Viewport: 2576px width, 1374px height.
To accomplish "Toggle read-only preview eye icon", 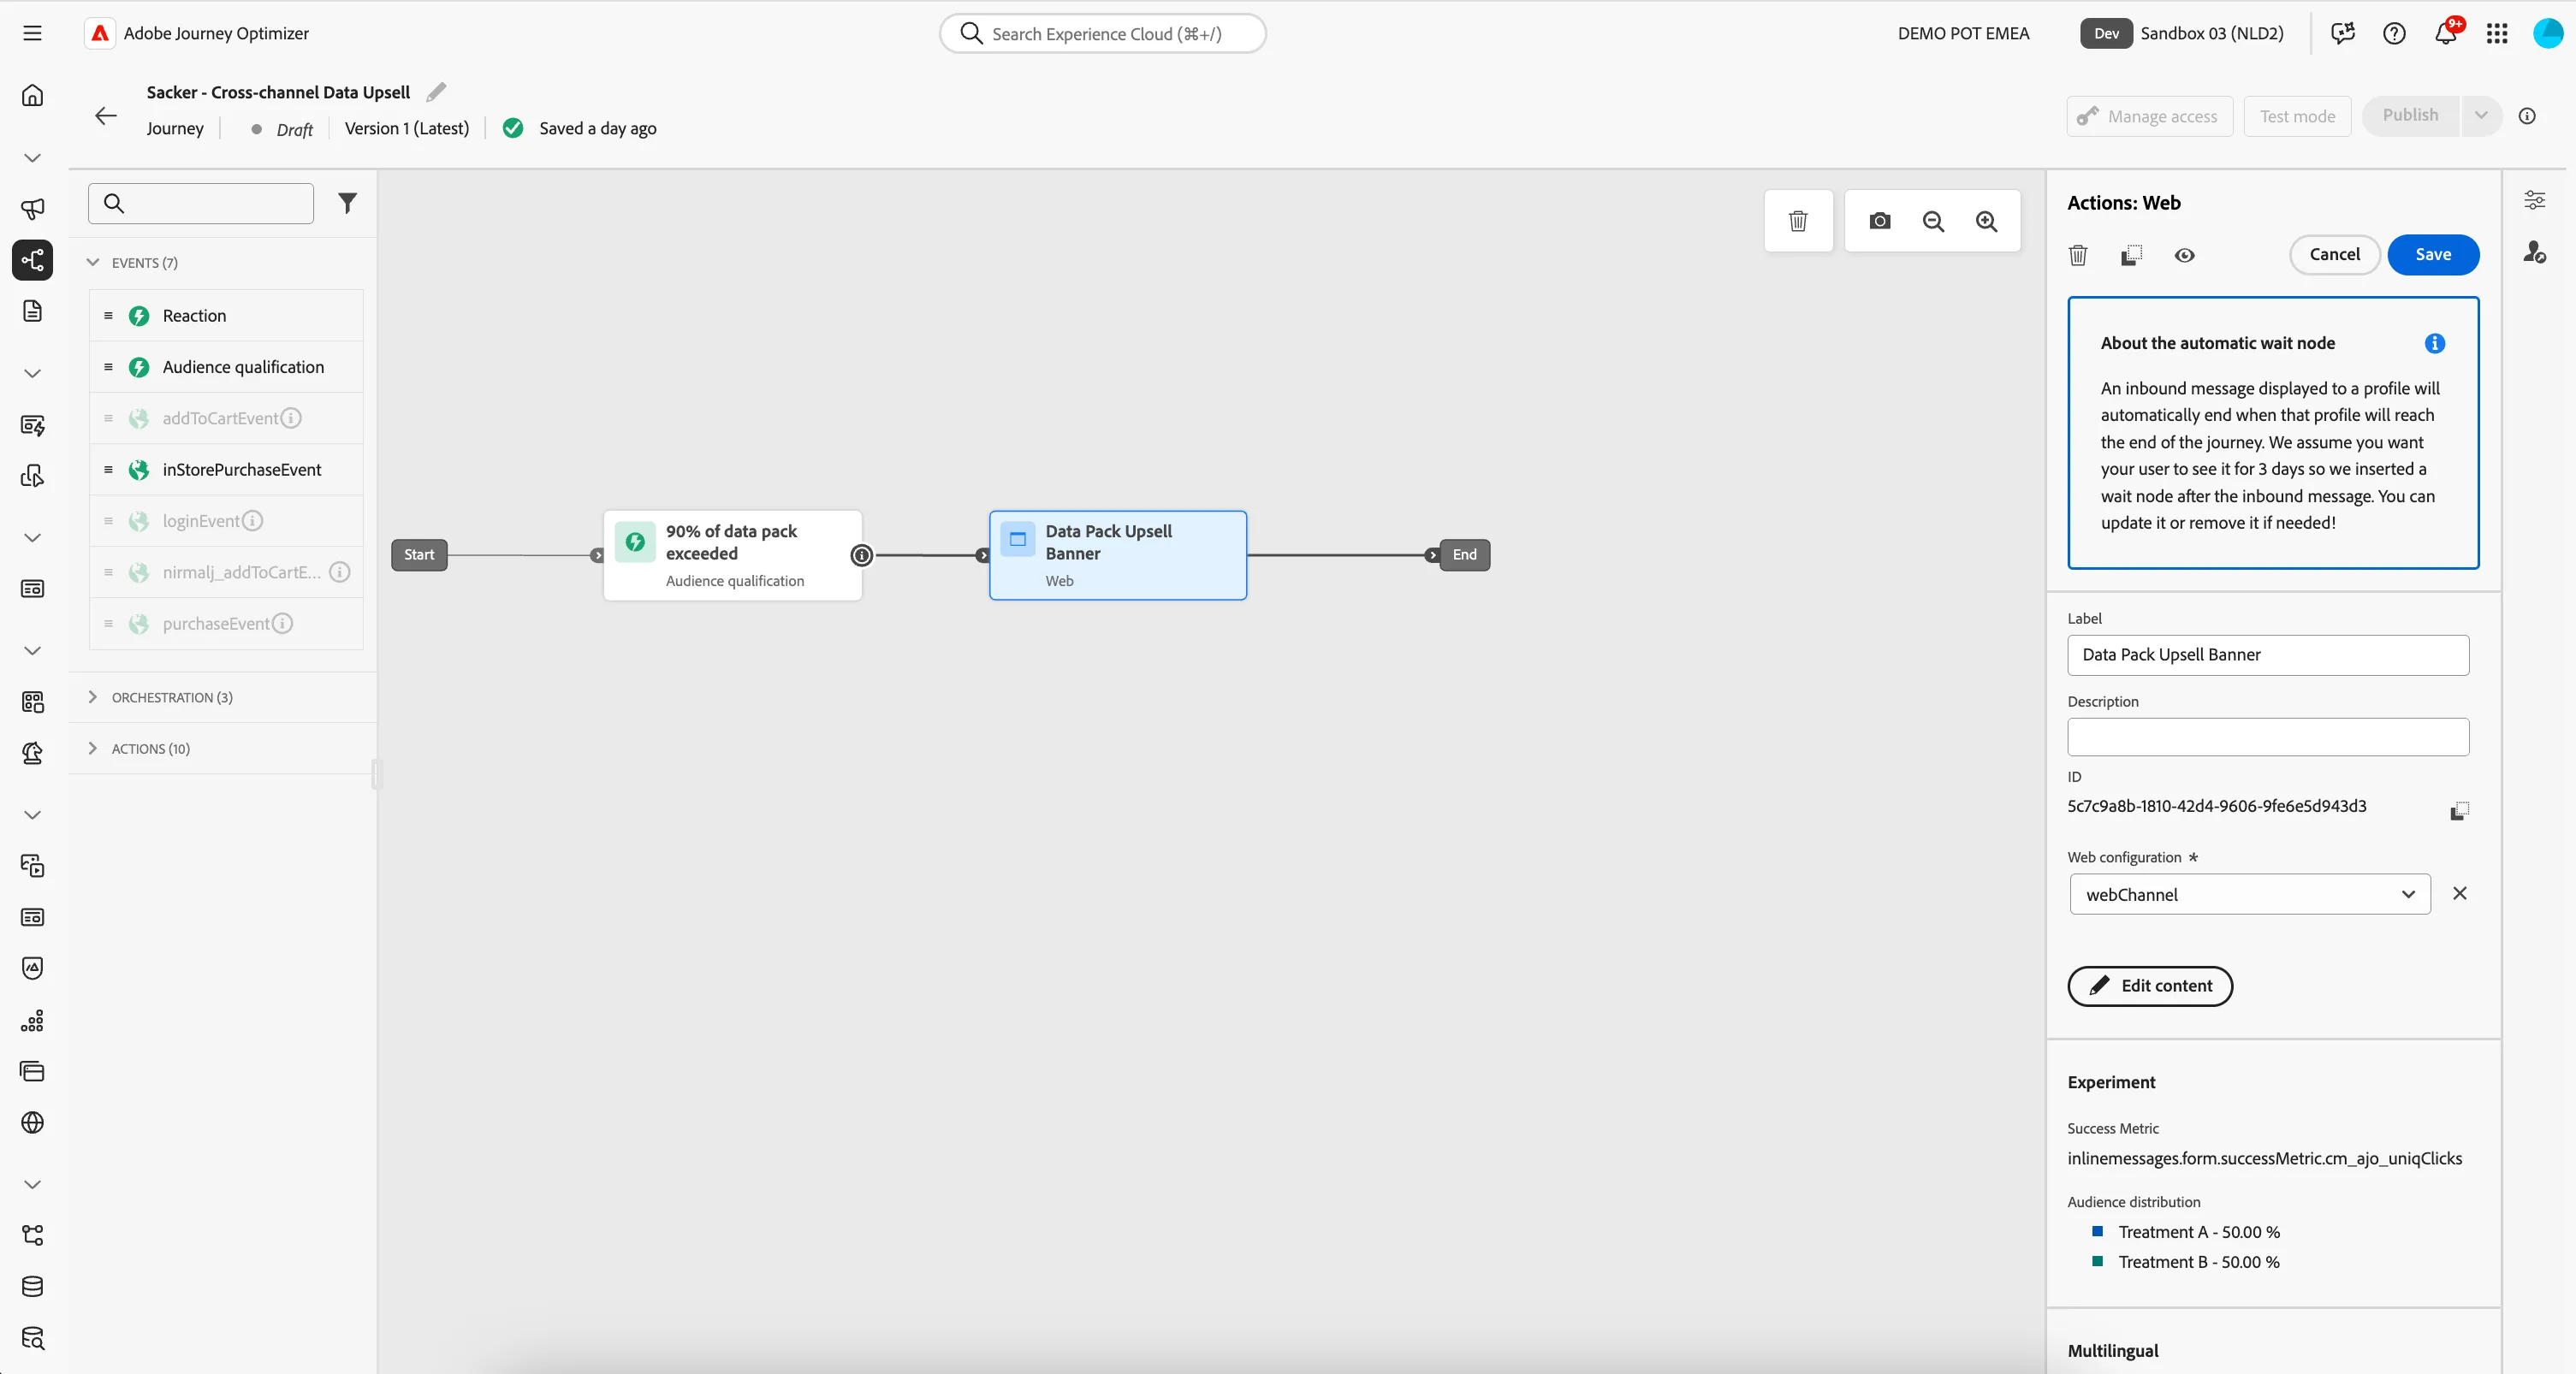I will (2185, 255).
